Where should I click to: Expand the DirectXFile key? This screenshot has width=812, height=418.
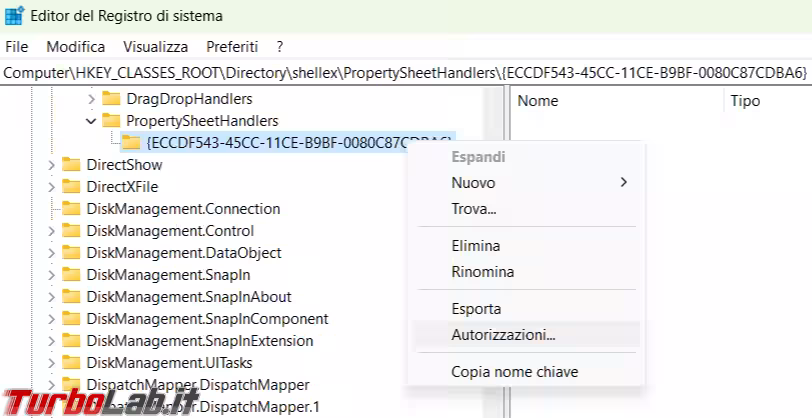coord(51,186)
